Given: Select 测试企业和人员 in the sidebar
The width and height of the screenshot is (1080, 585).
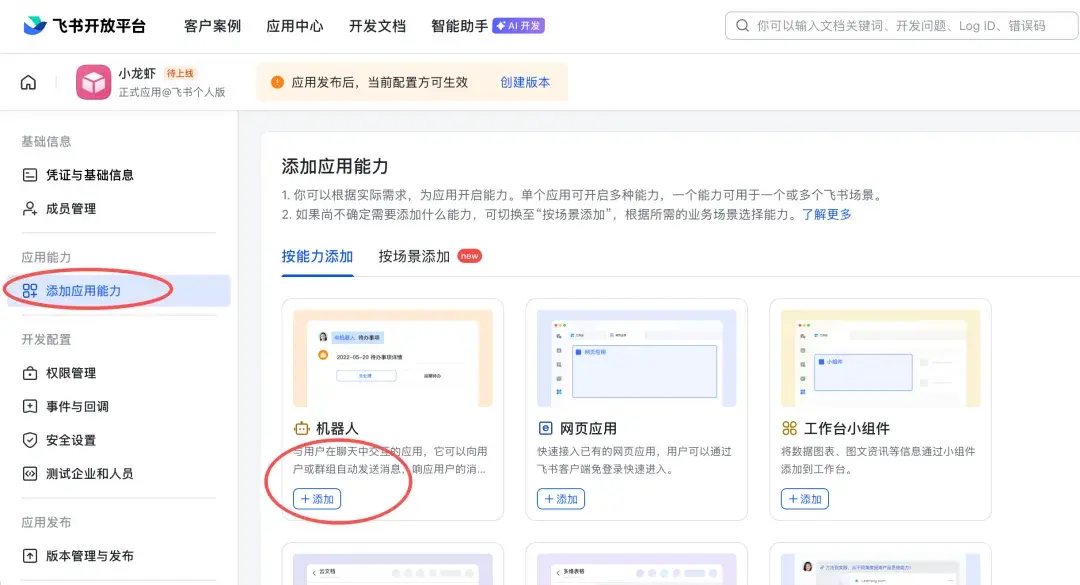Looking at the screenshot, I should 118,474.
